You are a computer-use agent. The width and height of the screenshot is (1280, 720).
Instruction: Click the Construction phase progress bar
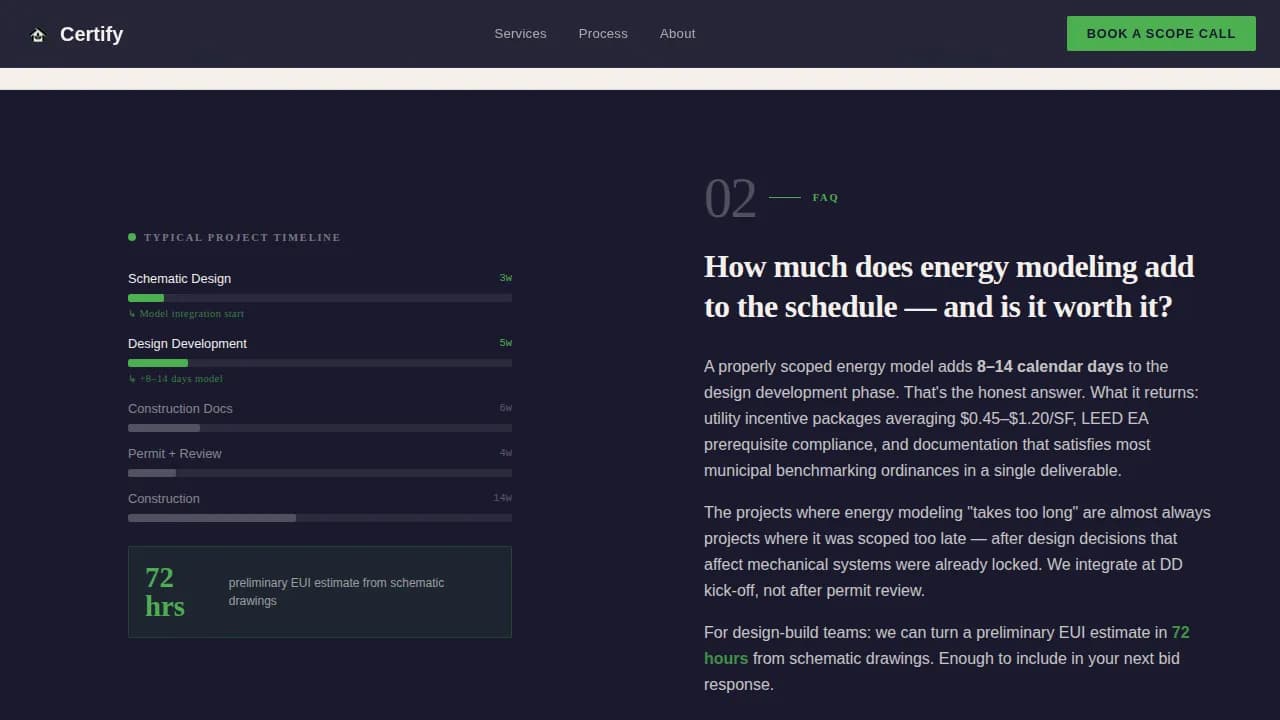(320, 518)
